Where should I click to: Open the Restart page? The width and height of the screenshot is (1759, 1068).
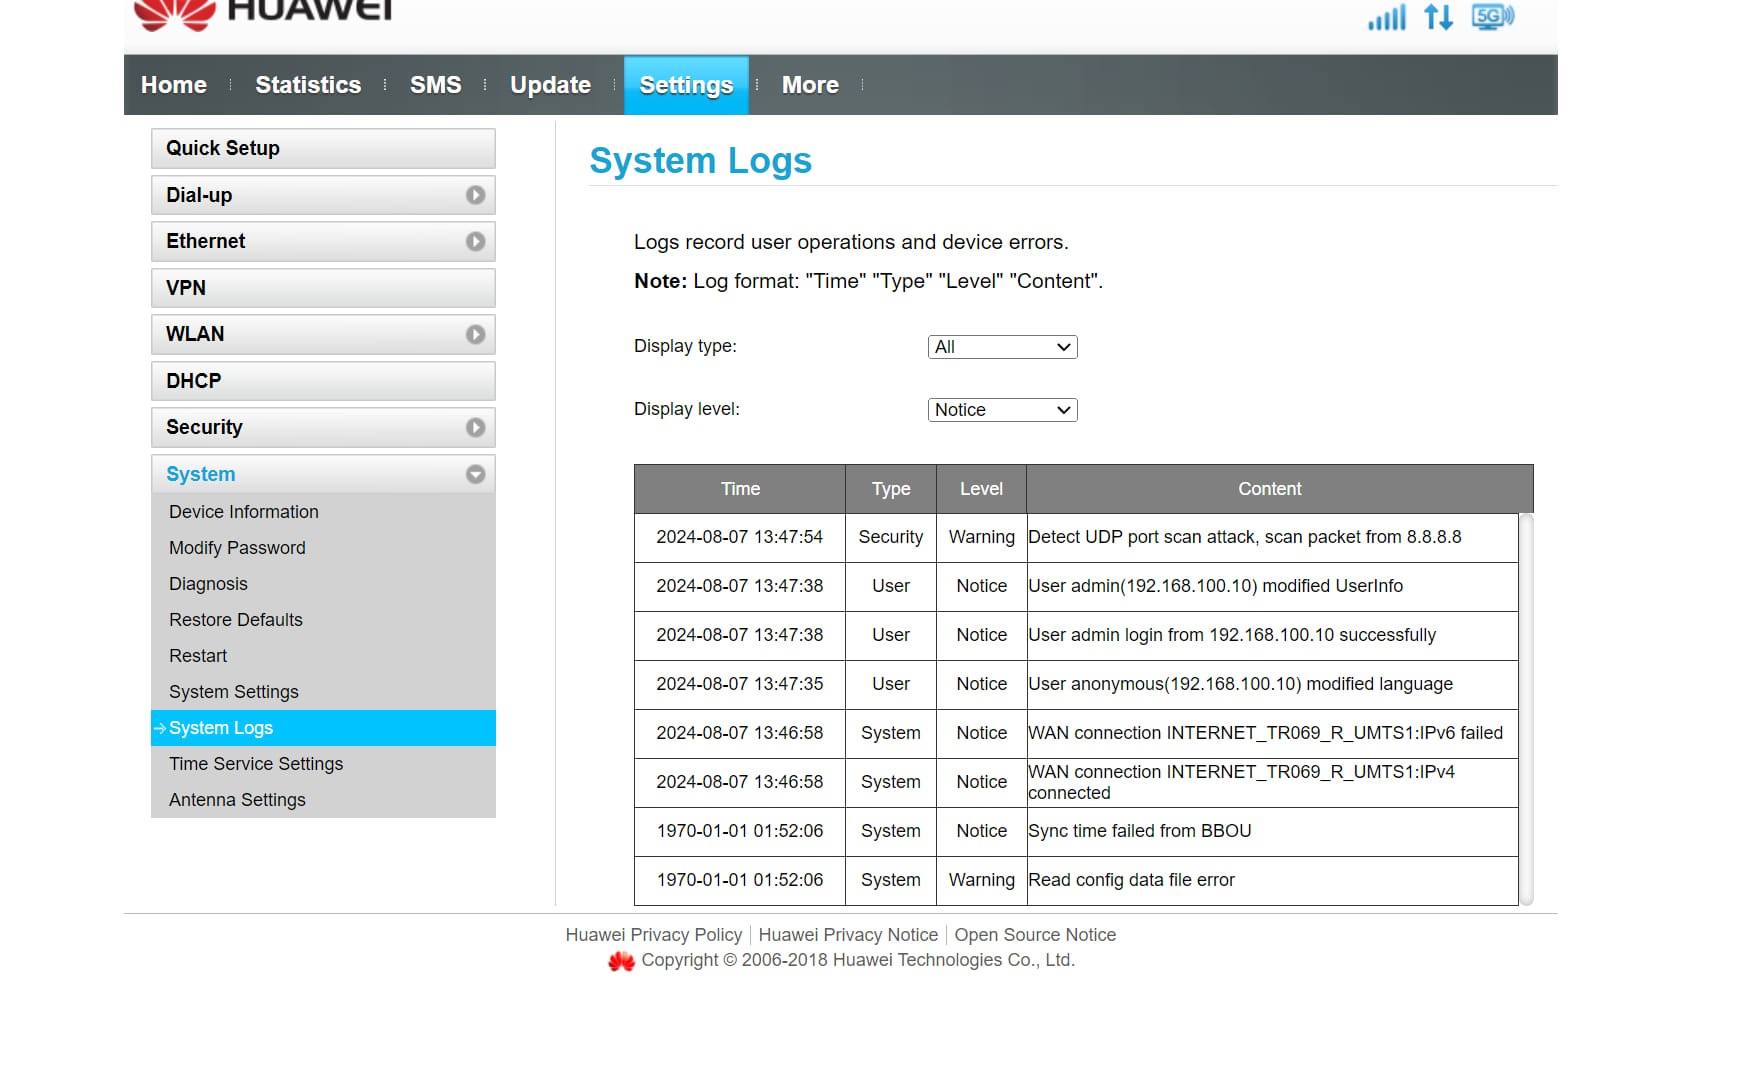pos(198,656)
